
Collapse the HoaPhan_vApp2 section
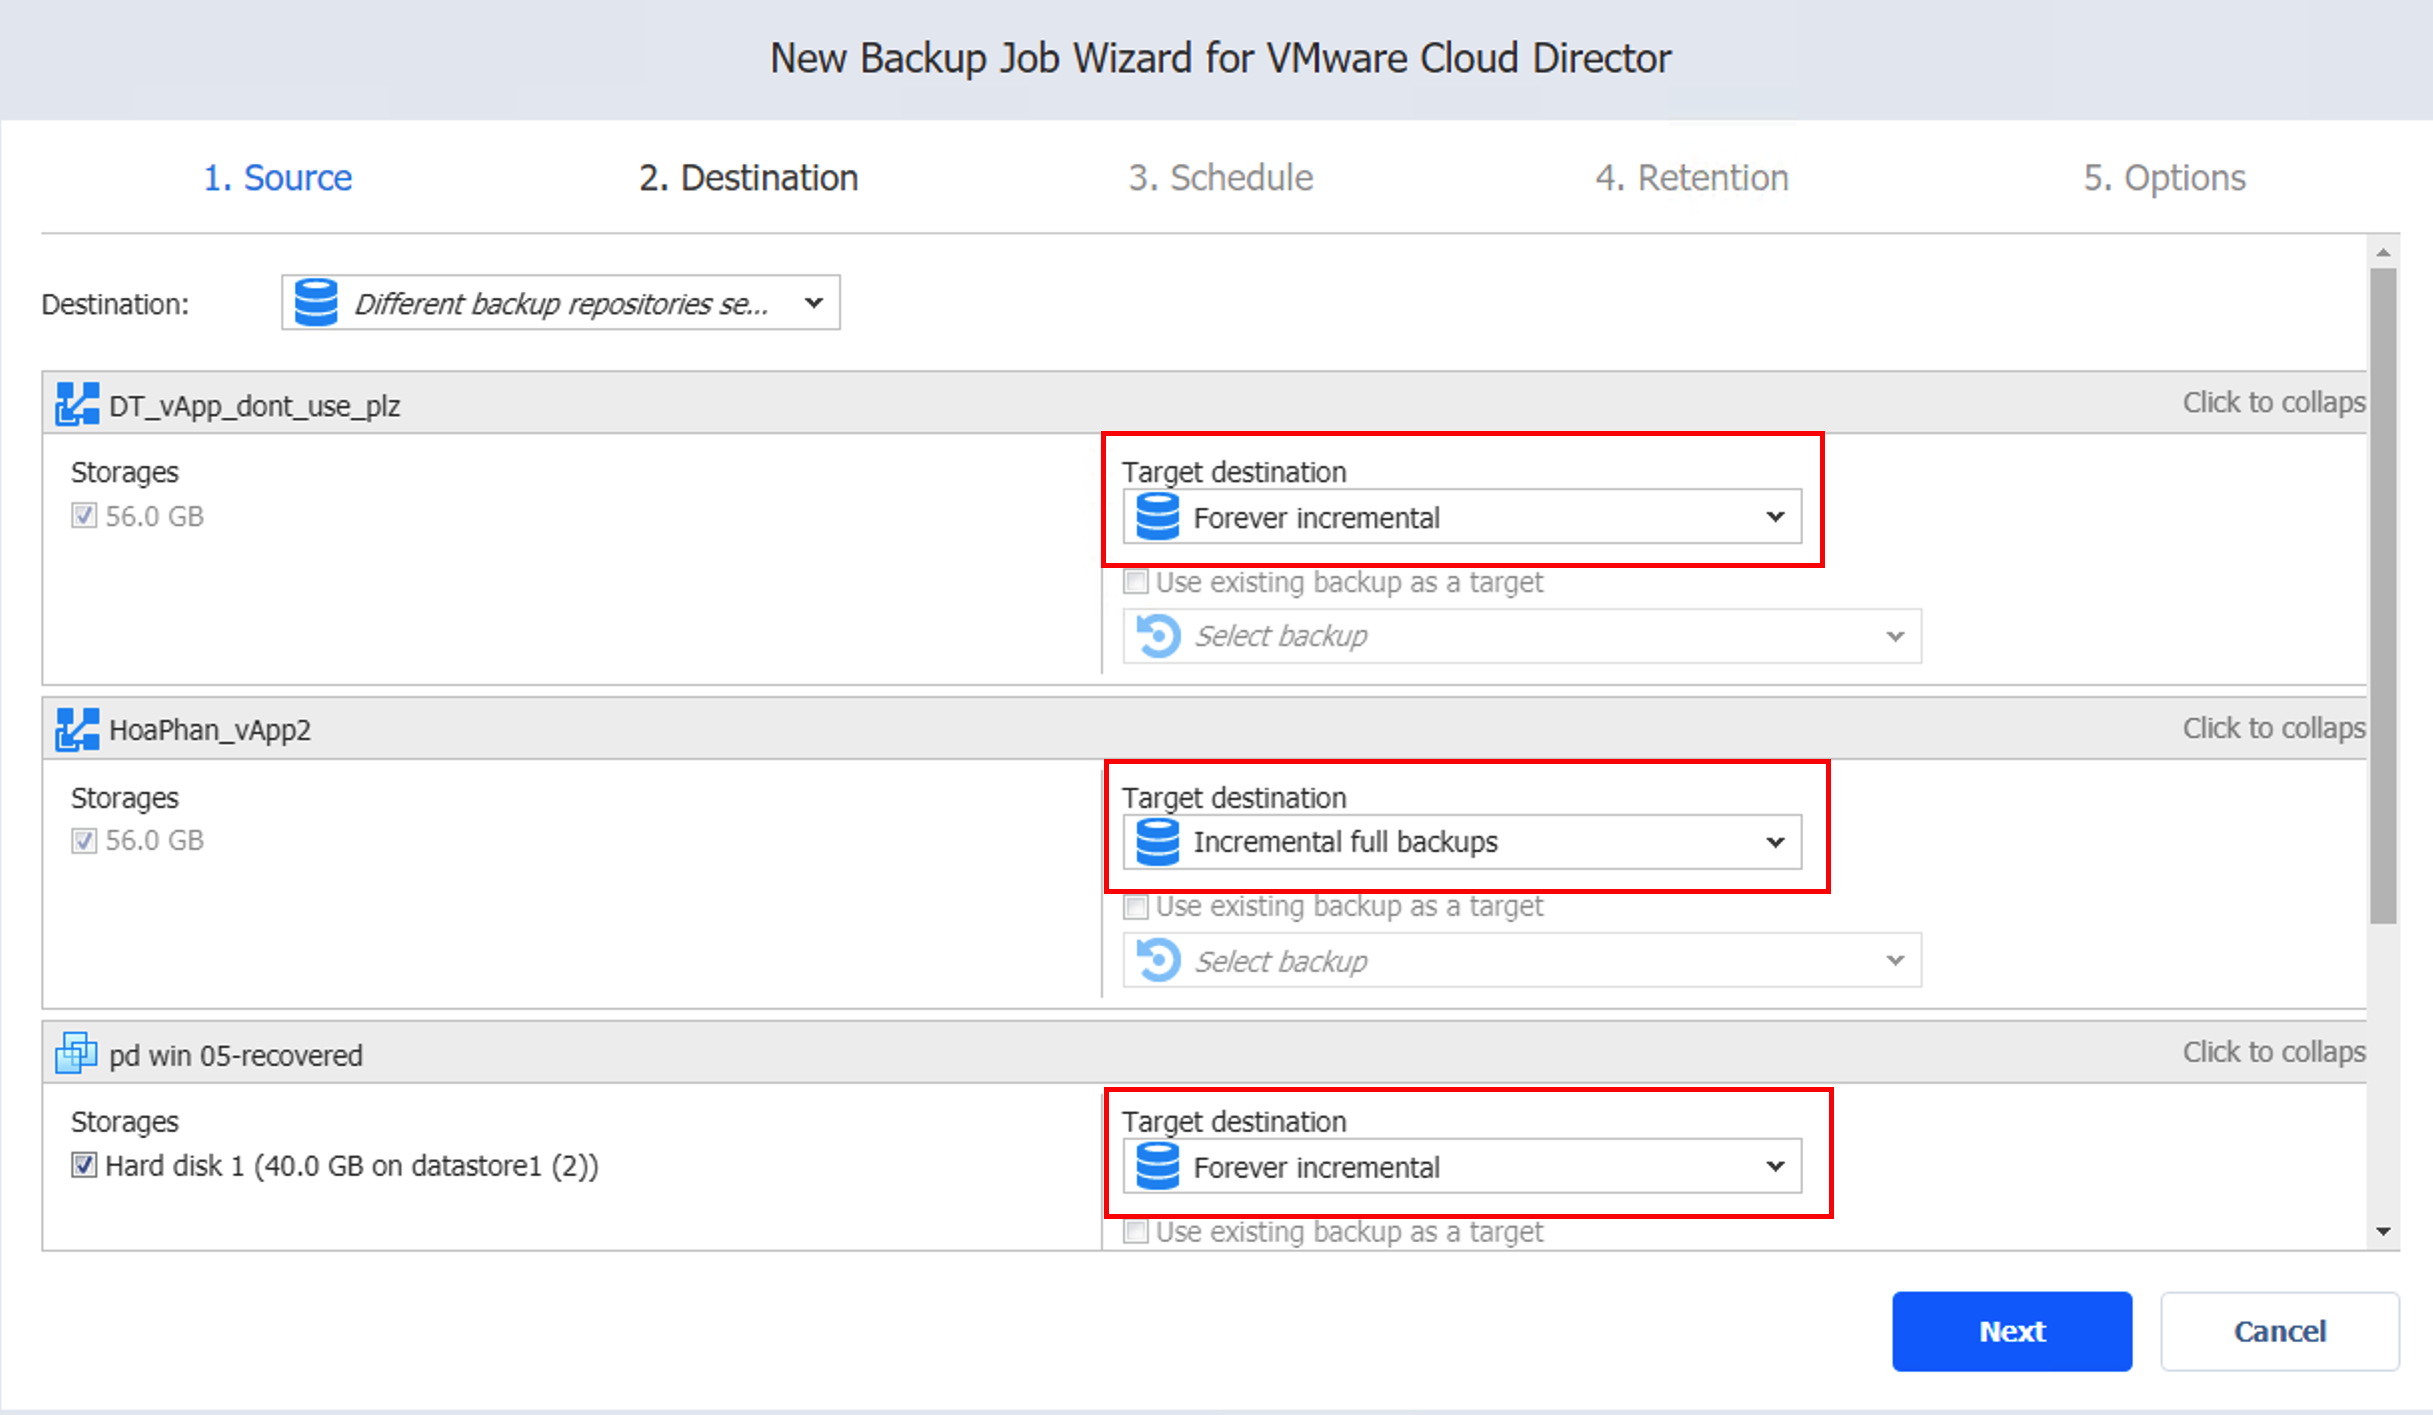click(2273, 728)
